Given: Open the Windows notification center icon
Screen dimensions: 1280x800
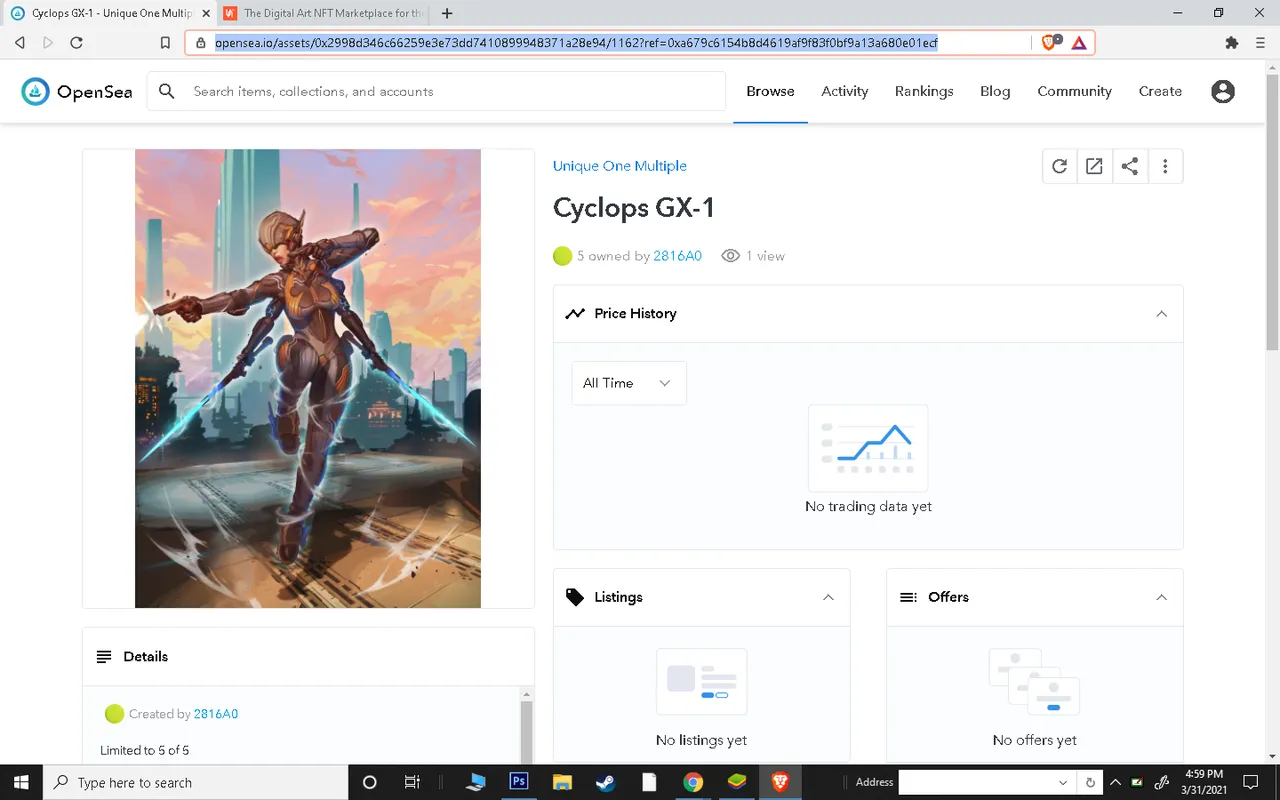Looking at the screenshot, I should pyautogui.click(x=1250, y=782).
